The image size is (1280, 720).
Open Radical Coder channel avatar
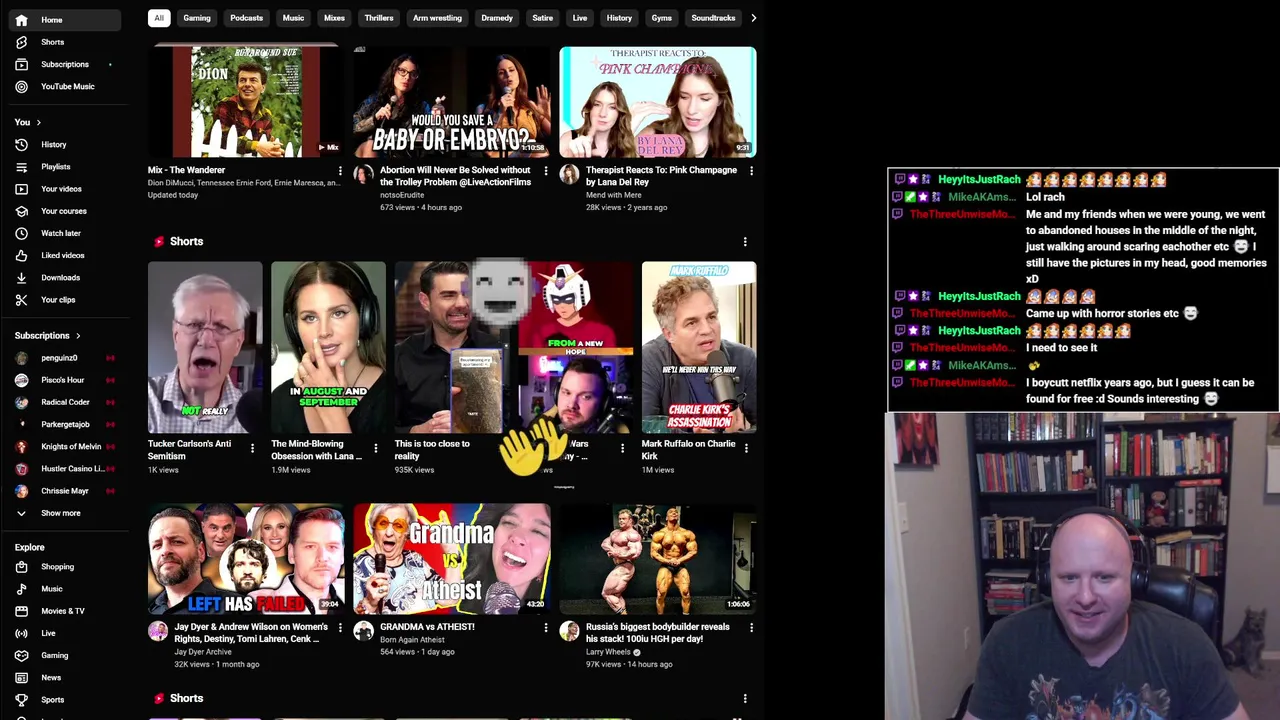pyautogui.click(x=21, y=402)
